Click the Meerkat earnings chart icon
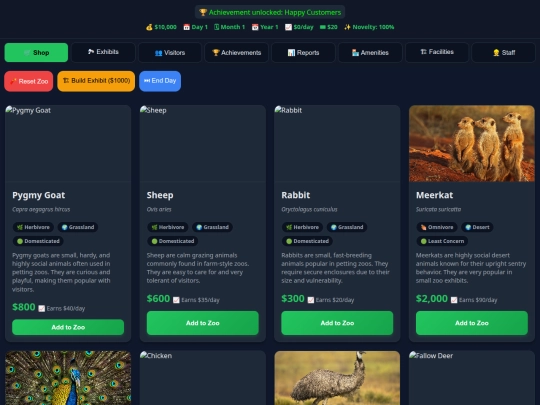This screenshot has height=405, width=540. (454, 300)
